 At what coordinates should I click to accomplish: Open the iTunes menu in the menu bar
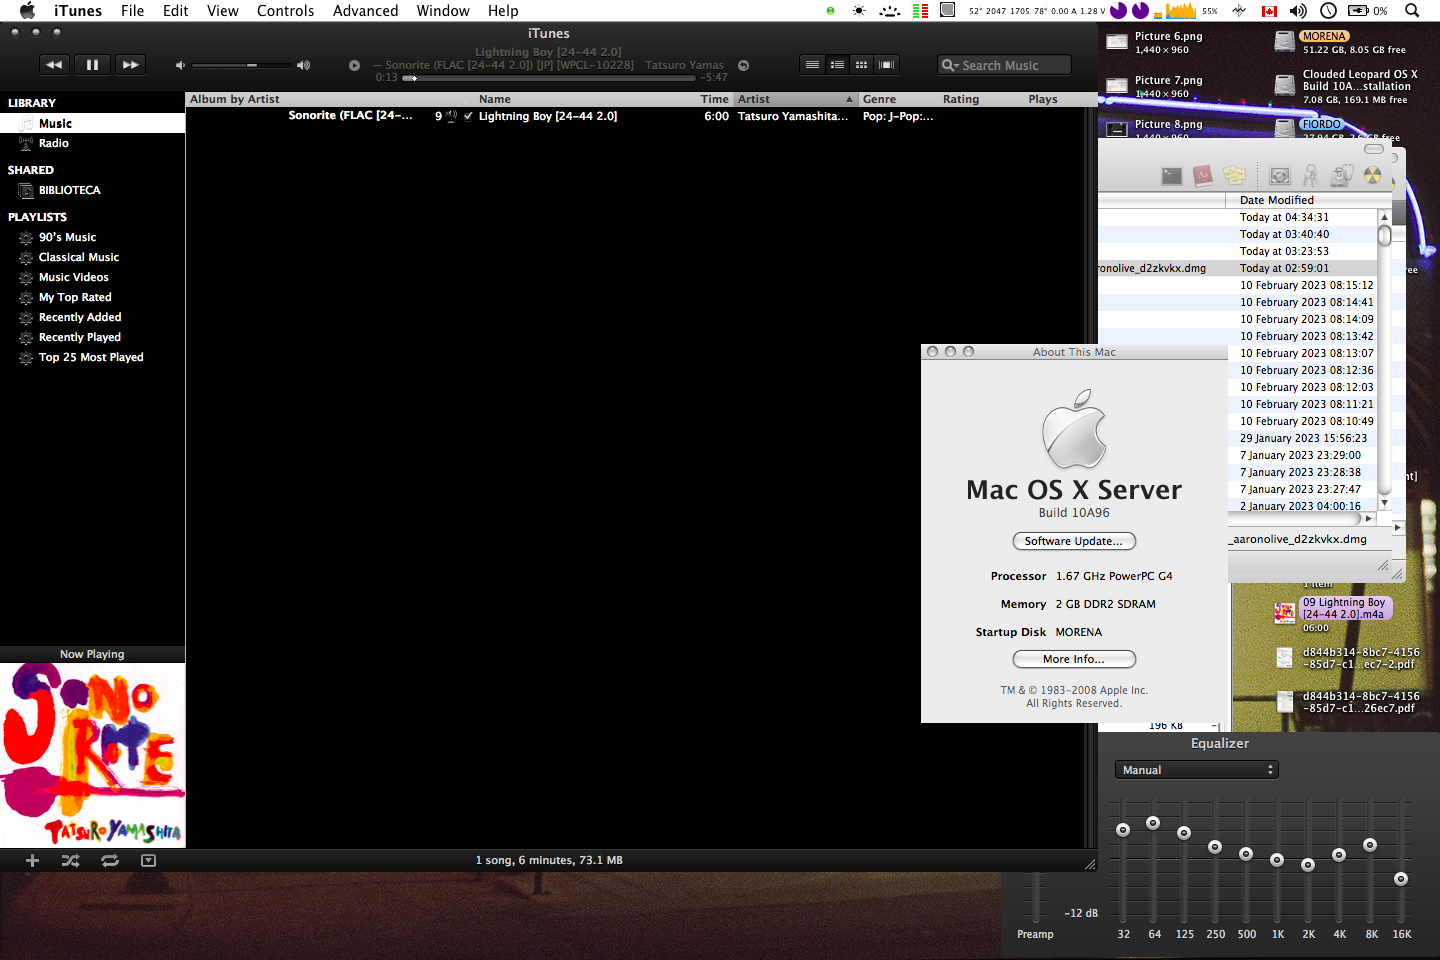(78, 11)
